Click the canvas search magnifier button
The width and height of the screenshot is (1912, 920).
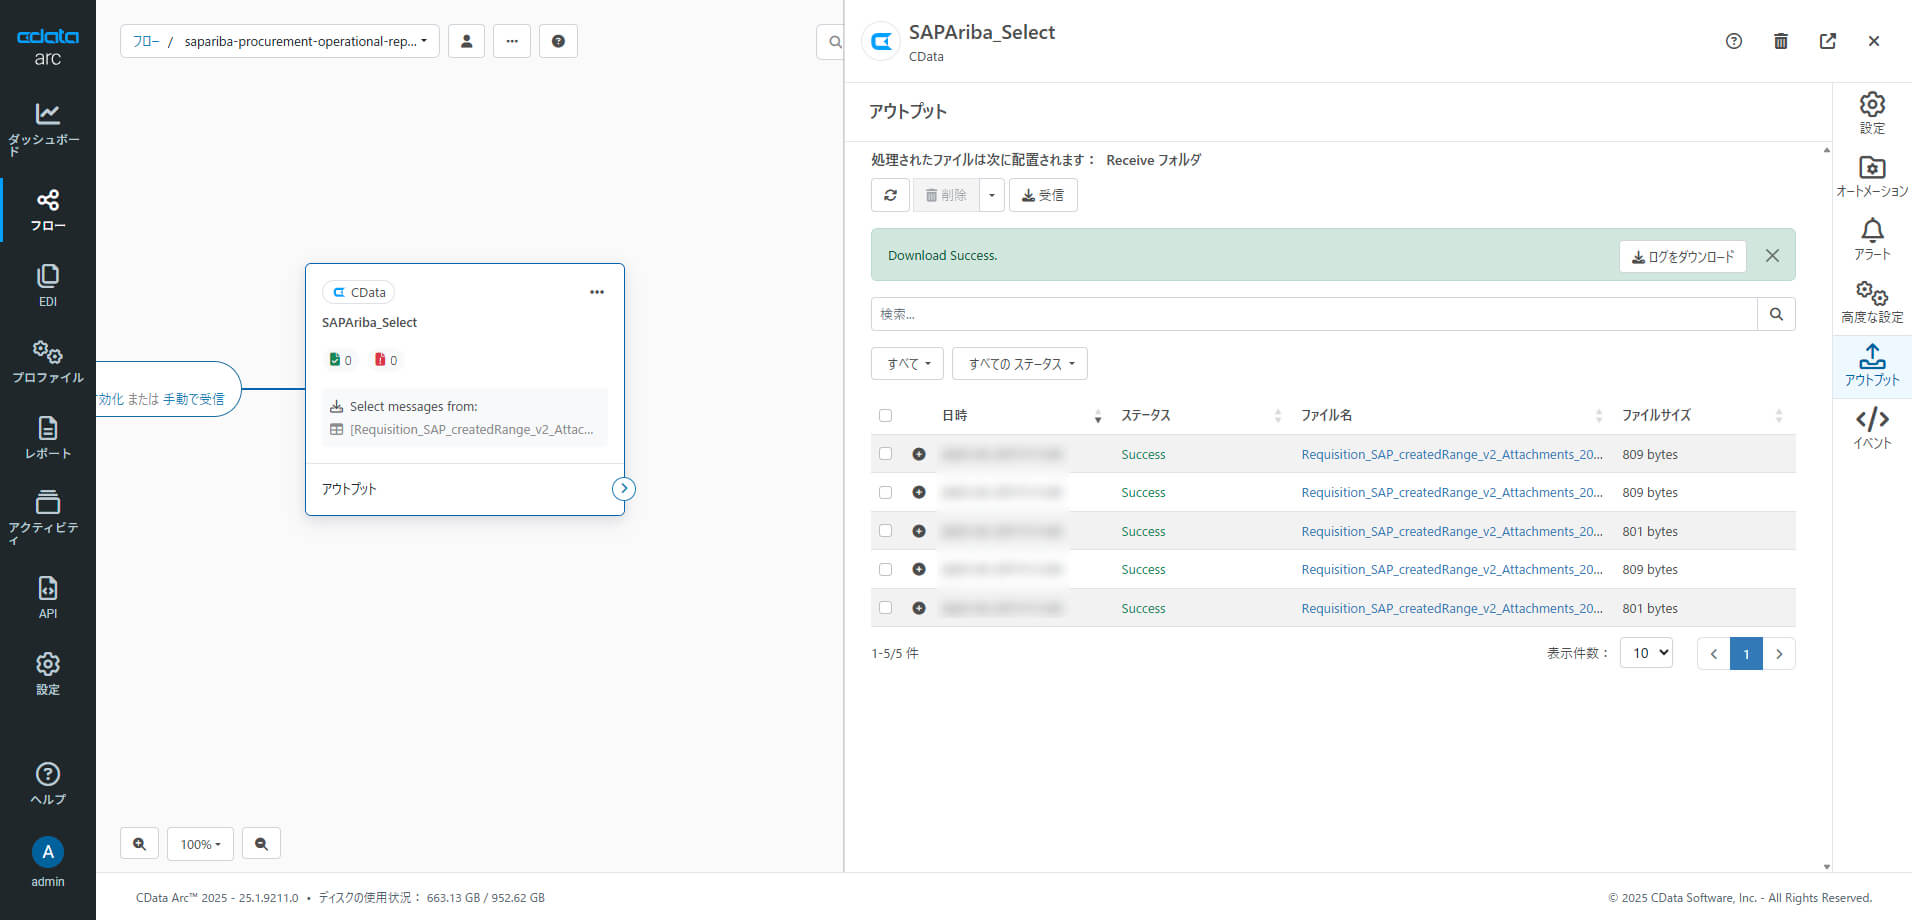(832, 42)
